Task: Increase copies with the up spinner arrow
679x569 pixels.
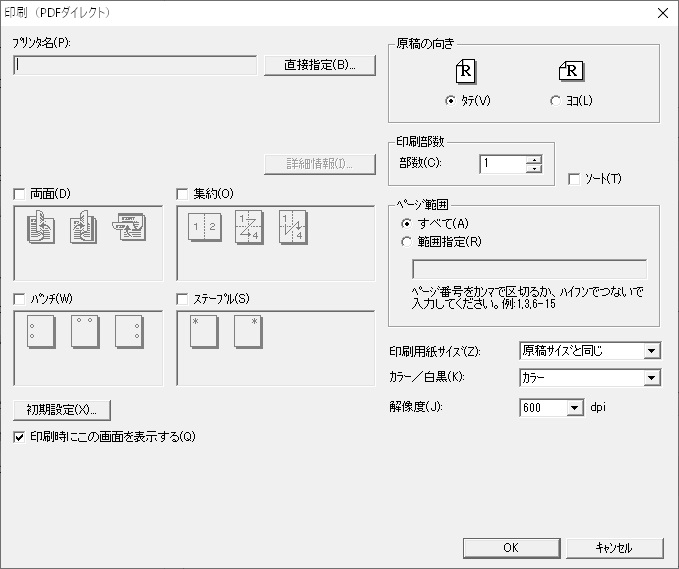Action: [535, 159]
